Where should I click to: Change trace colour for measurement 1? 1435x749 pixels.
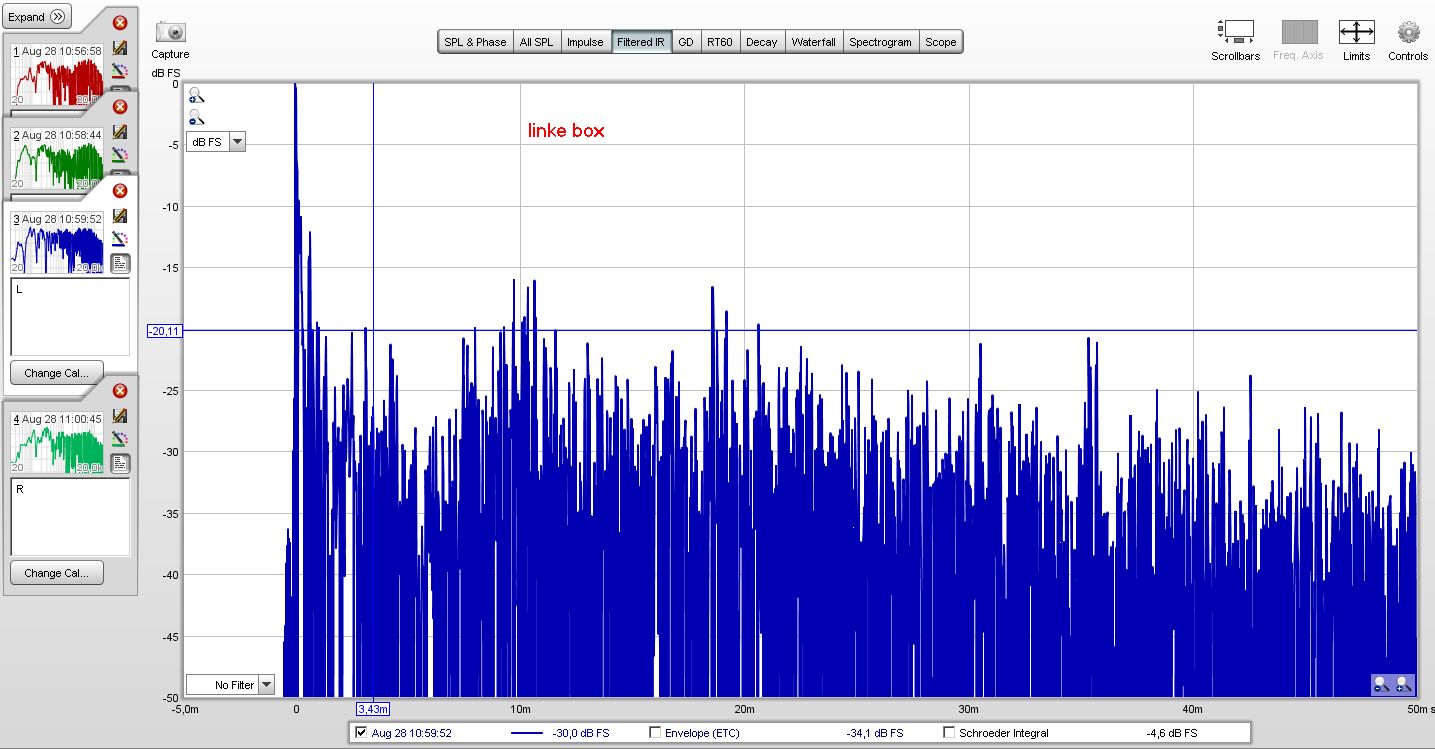[x=120, y=71]
